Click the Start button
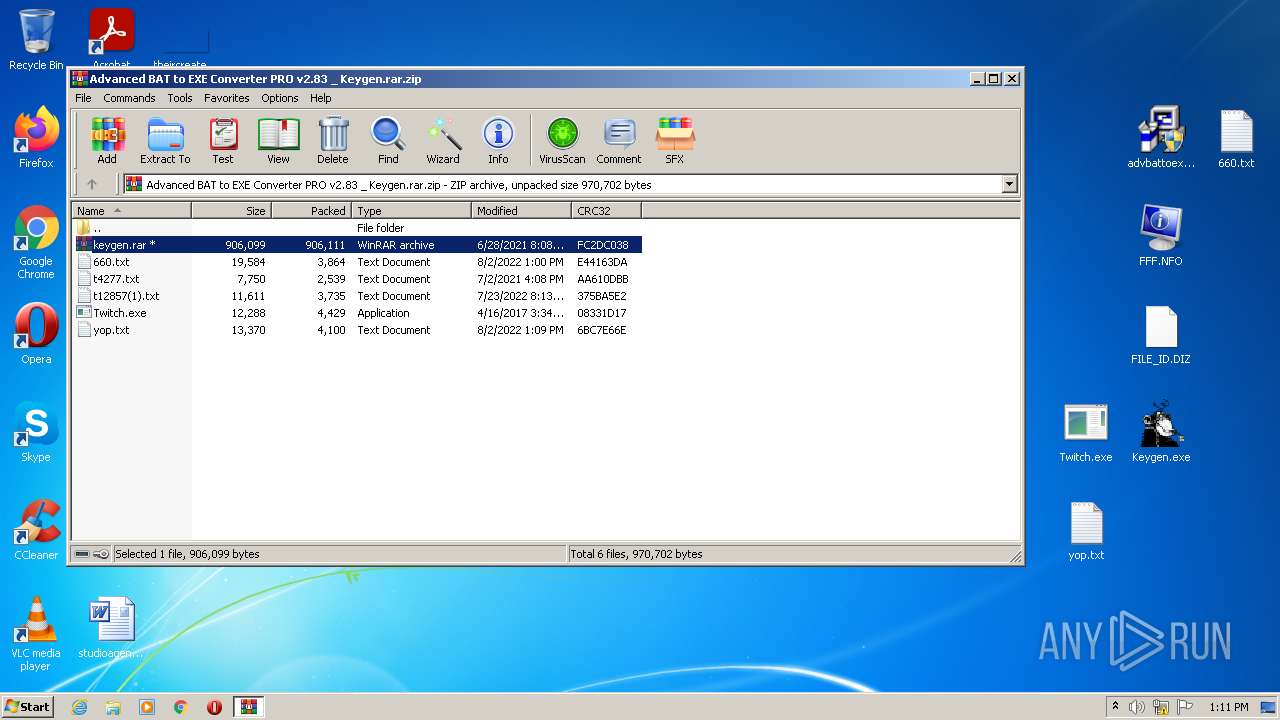Image resolution: width=1280 pixels, height=720 pixels. tap(28, 707)
